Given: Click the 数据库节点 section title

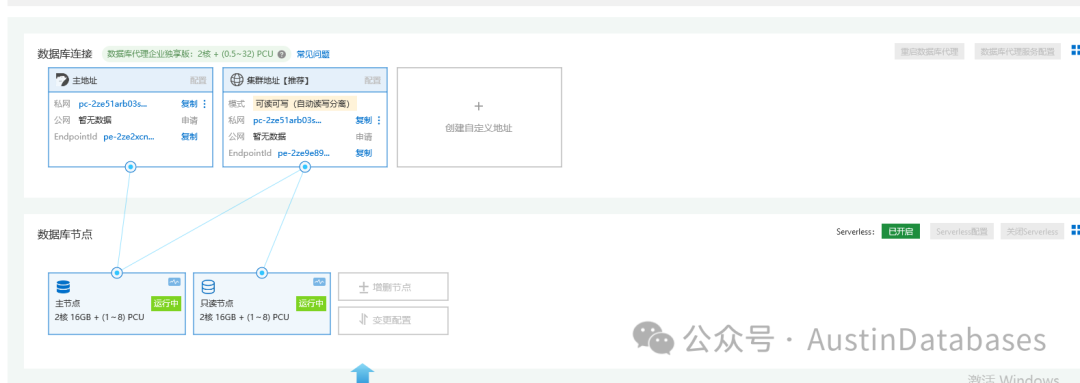Looking at the screenshot, I should click(x=65, y=234).
